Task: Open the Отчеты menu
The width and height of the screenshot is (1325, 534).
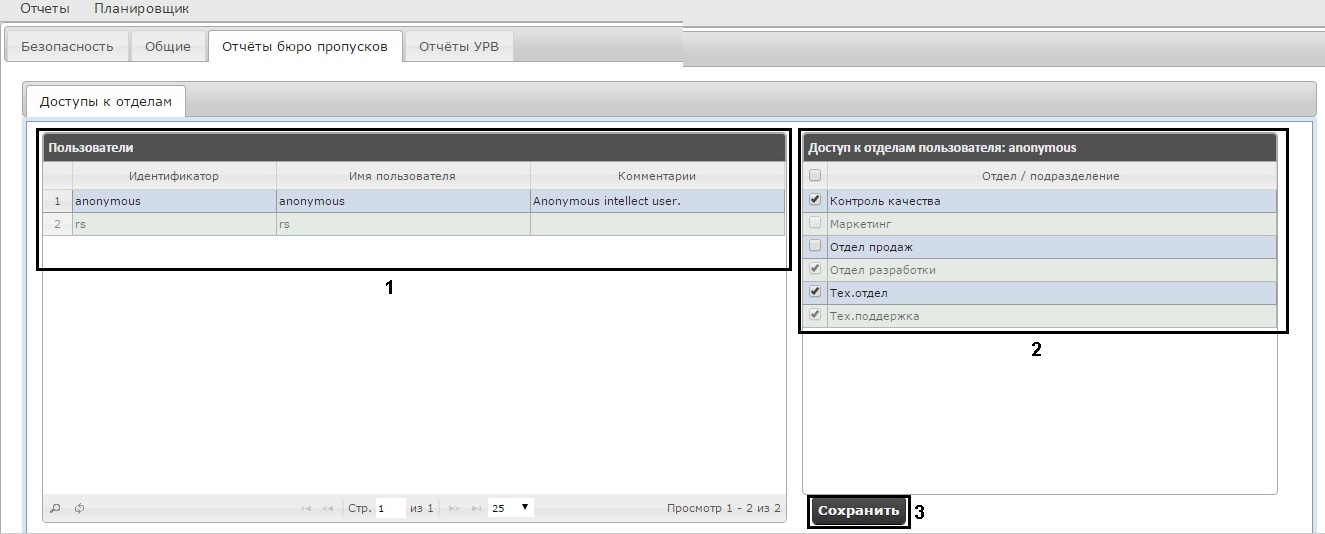Action: click(x=45, y=9)
